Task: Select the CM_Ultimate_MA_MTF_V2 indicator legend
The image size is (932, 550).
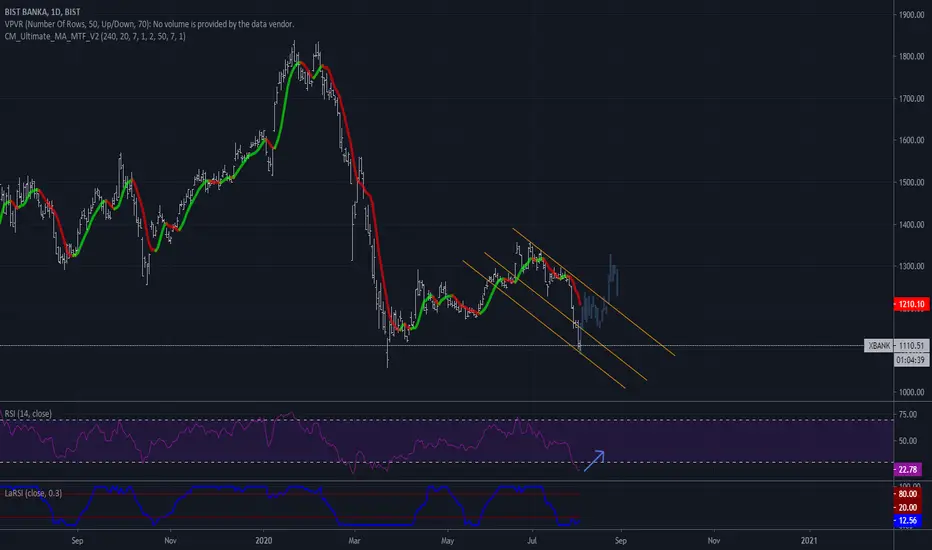Action: coord(95,36)
